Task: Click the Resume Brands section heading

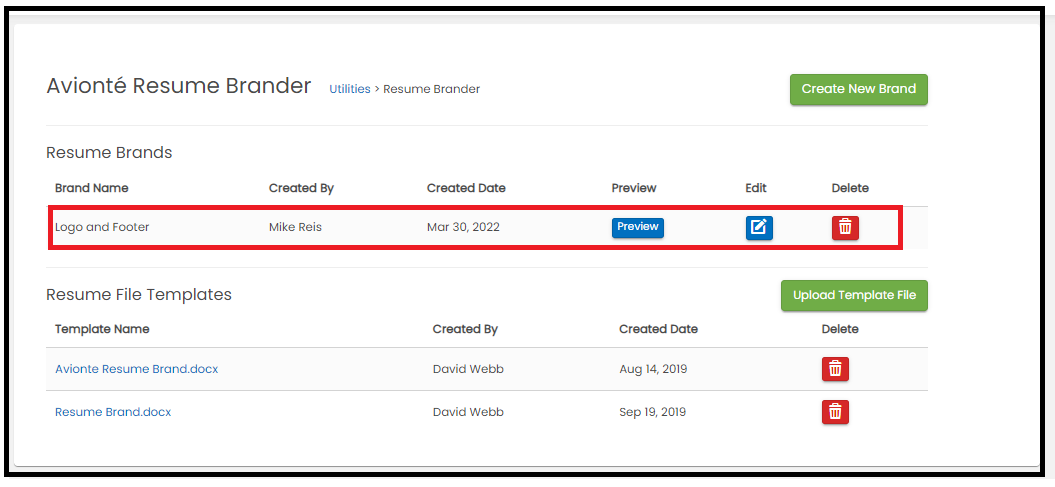Action: point(109,153)
